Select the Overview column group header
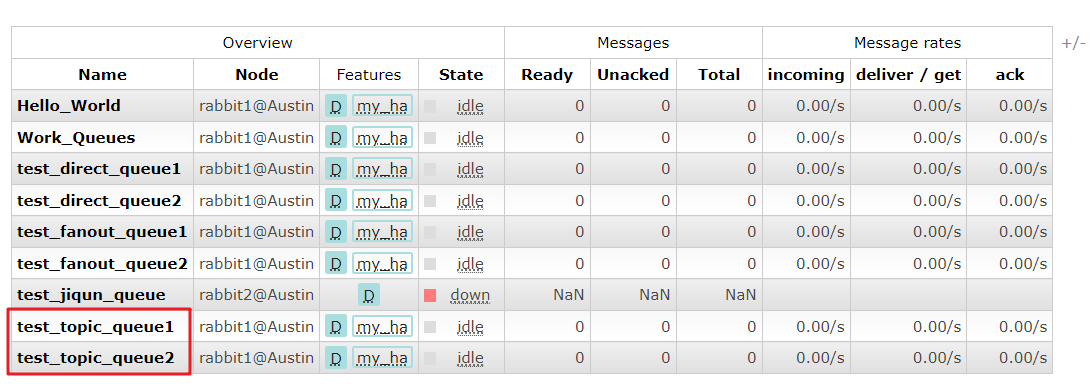This screenshot has width=1092, height=384. click(258, 43)
